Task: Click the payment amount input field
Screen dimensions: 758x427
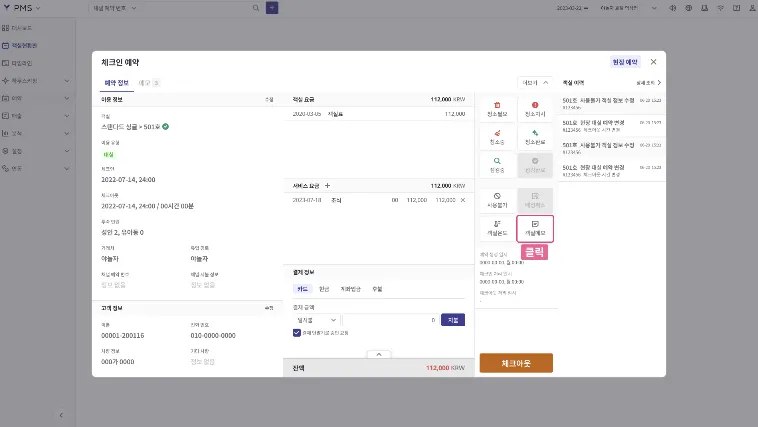Action: 391,320
